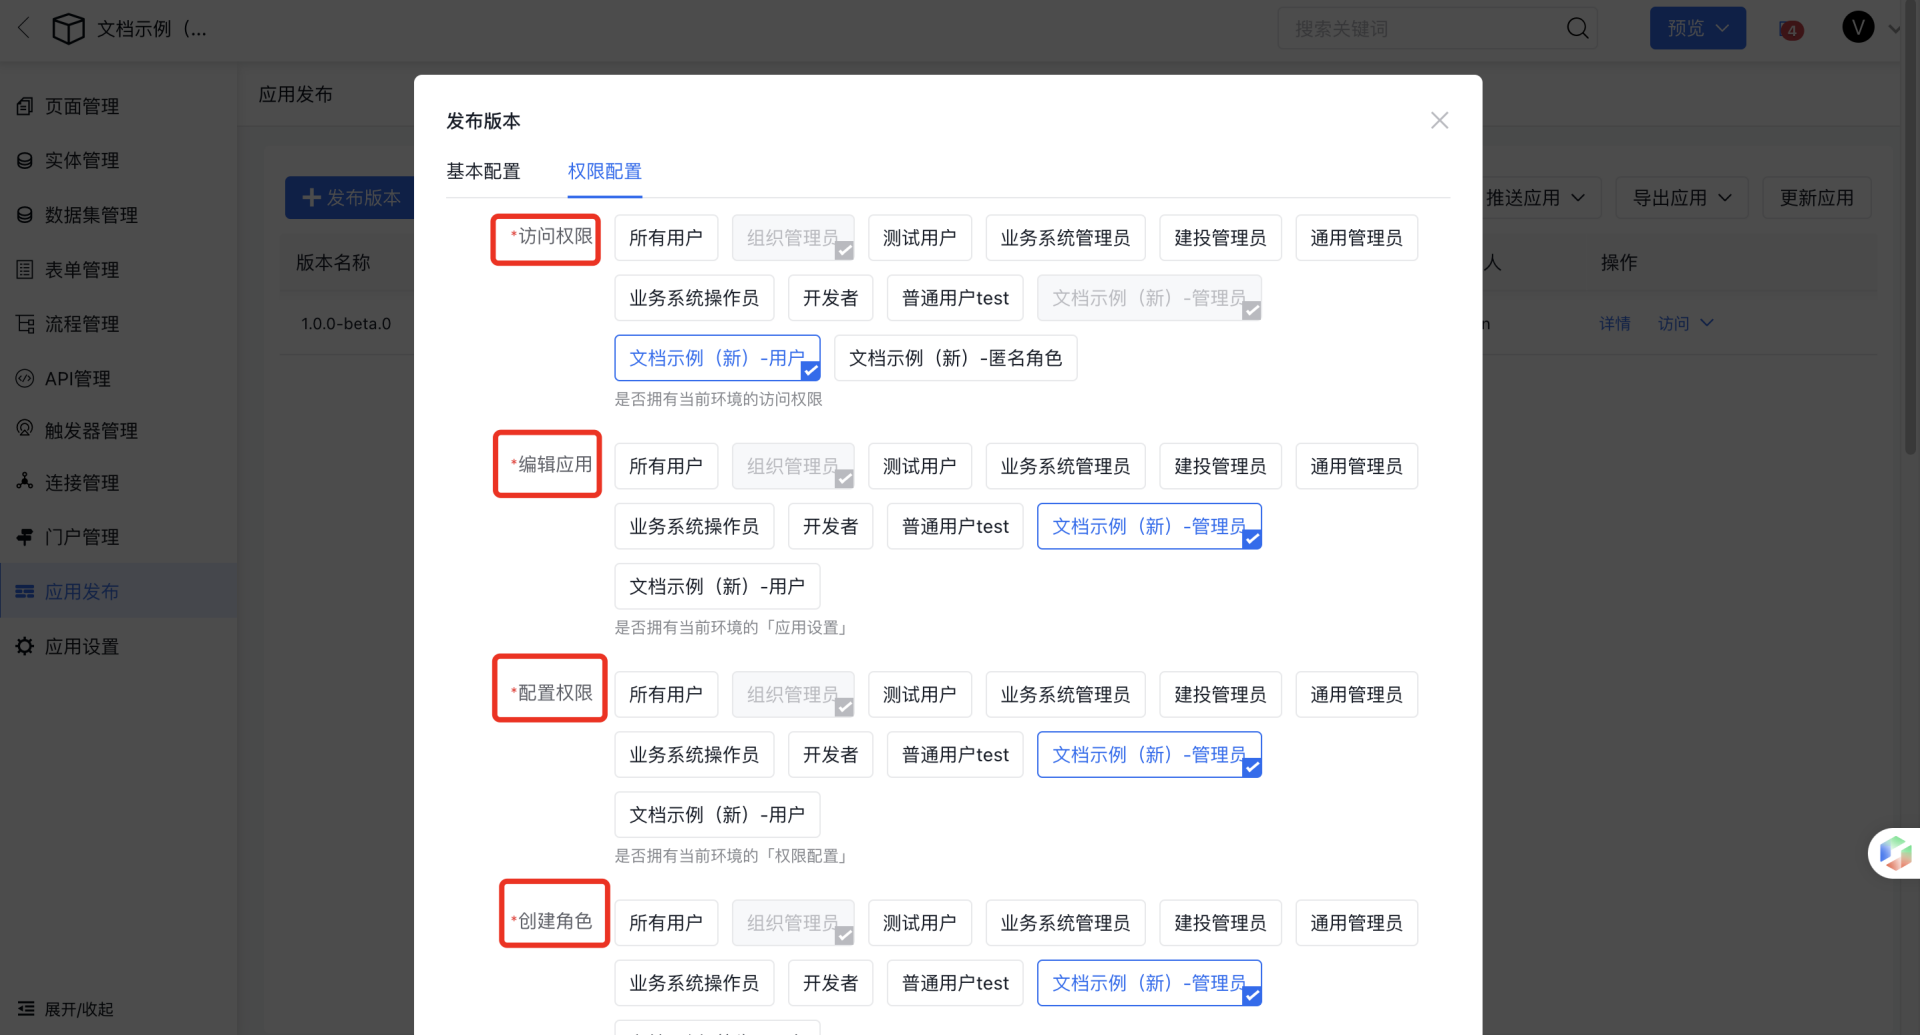Screen dimensions: 1920x1035
Task: Open the 访问 dropdown in the version row
Action: point(1685,323)
